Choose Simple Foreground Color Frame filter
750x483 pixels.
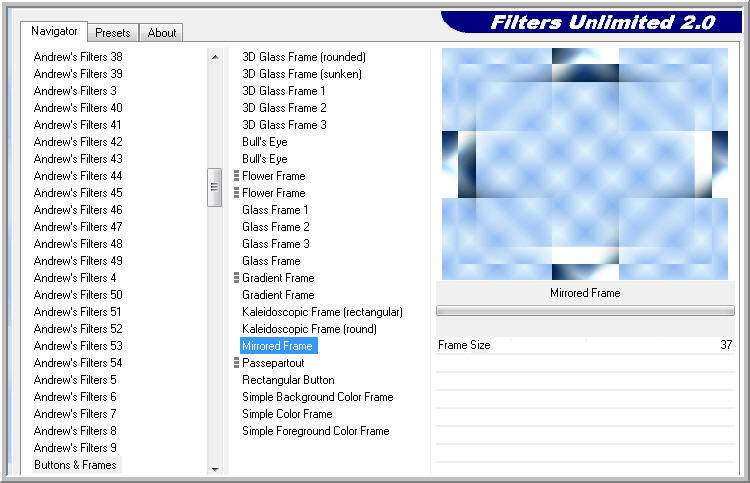pyautogui.click(x=316, y=430)
